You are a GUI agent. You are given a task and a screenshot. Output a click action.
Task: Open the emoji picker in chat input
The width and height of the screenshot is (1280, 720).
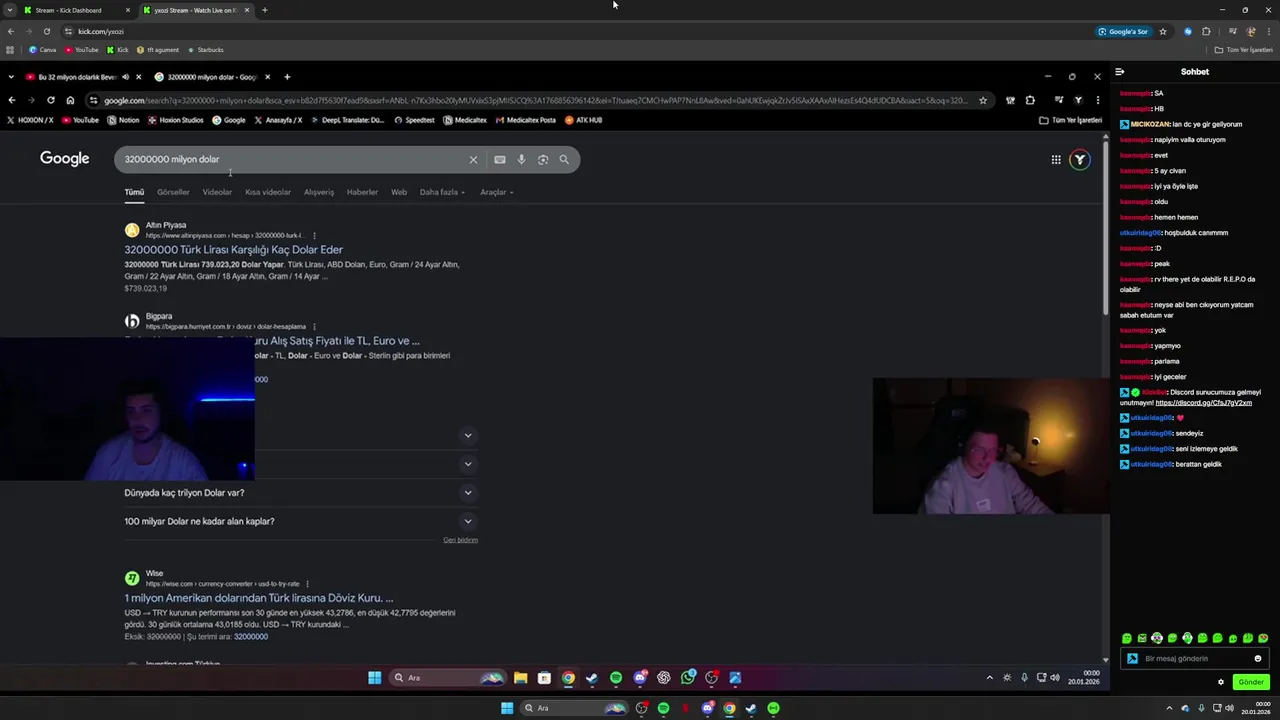pos(1258,659)
